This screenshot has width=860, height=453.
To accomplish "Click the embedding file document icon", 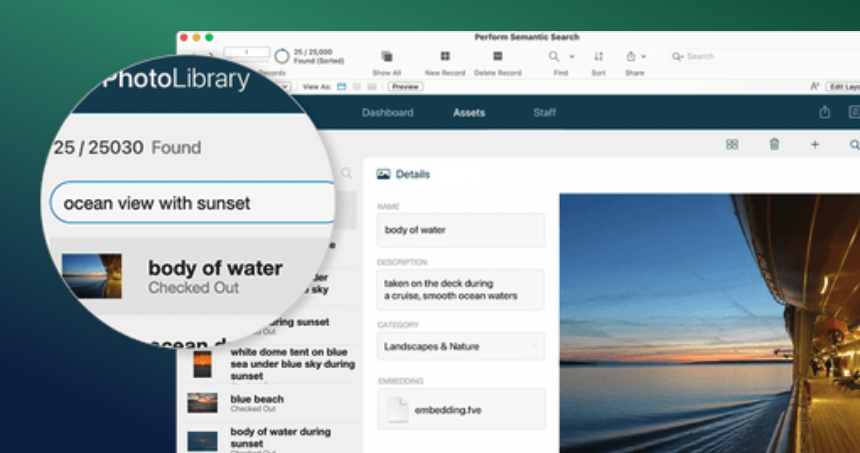I will point(398,410).
